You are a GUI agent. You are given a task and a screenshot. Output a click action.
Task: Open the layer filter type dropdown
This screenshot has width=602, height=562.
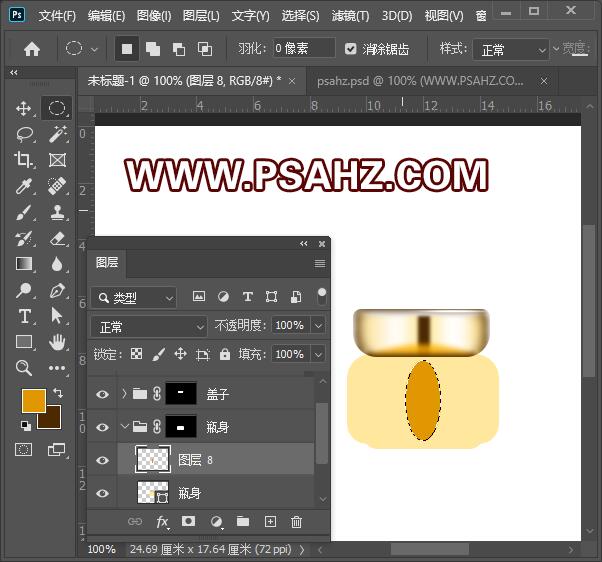[134, 298]
